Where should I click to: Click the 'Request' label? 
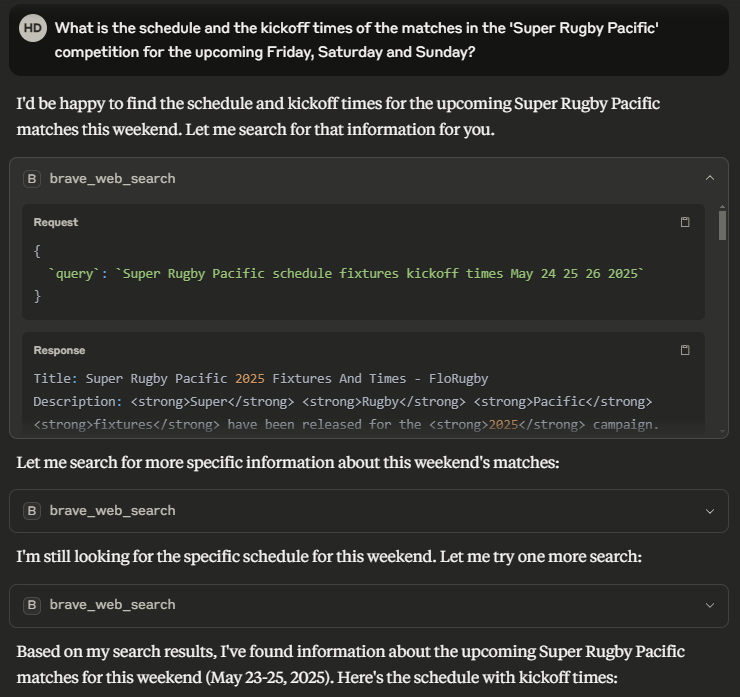pos(56,222)
